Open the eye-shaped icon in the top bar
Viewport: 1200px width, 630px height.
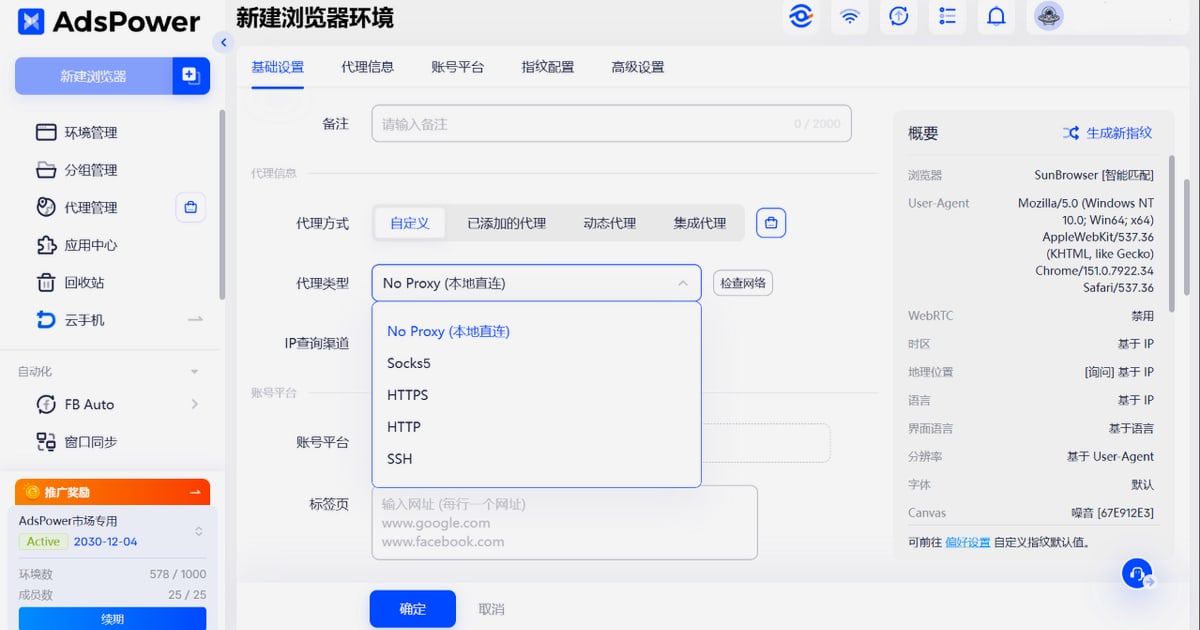coord(800,16)
